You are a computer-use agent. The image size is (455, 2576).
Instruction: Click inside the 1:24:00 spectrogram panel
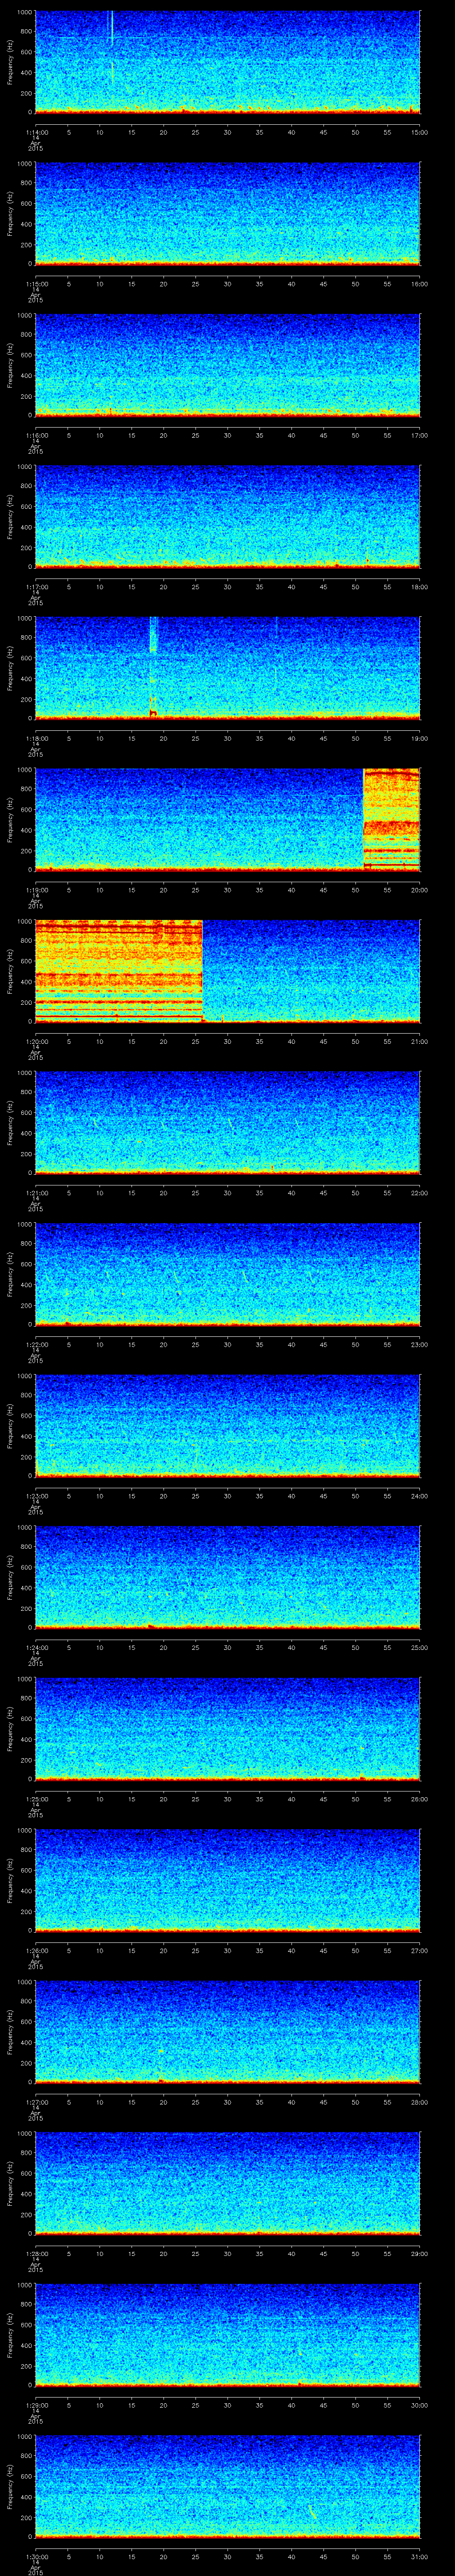coord(227,1577)
